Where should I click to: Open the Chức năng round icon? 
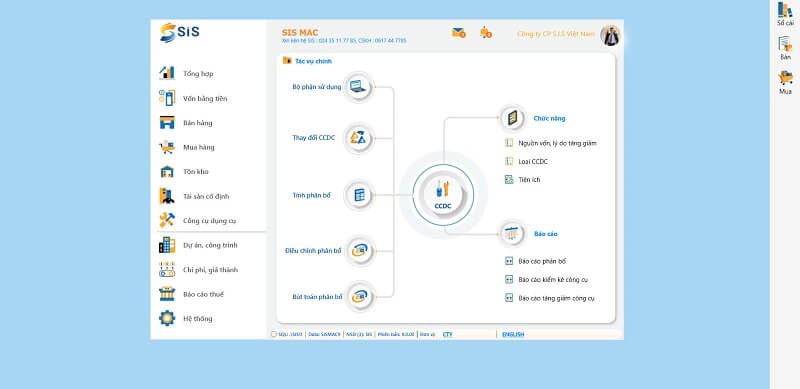(512, 118)
